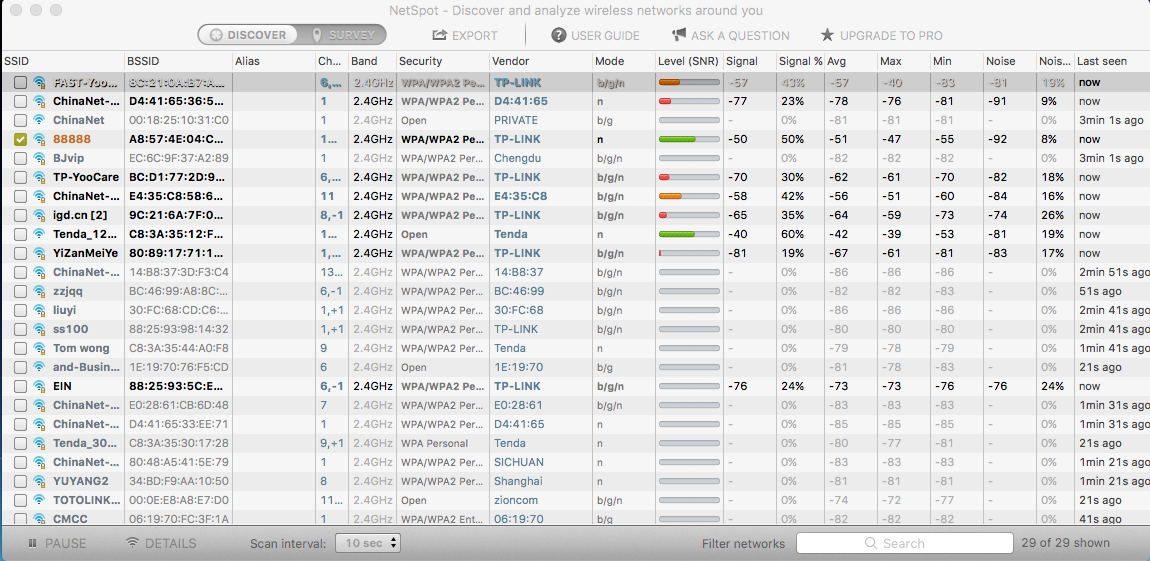
Task: Check the Tenda_12 network checkbox
Action: tap(20, 234)
